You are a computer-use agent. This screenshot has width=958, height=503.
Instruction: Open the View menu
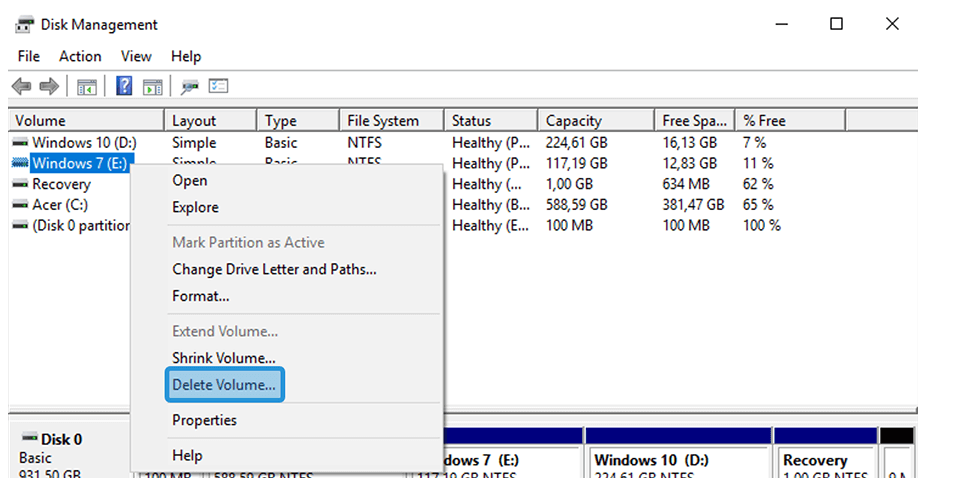click(x=136, y=56)
